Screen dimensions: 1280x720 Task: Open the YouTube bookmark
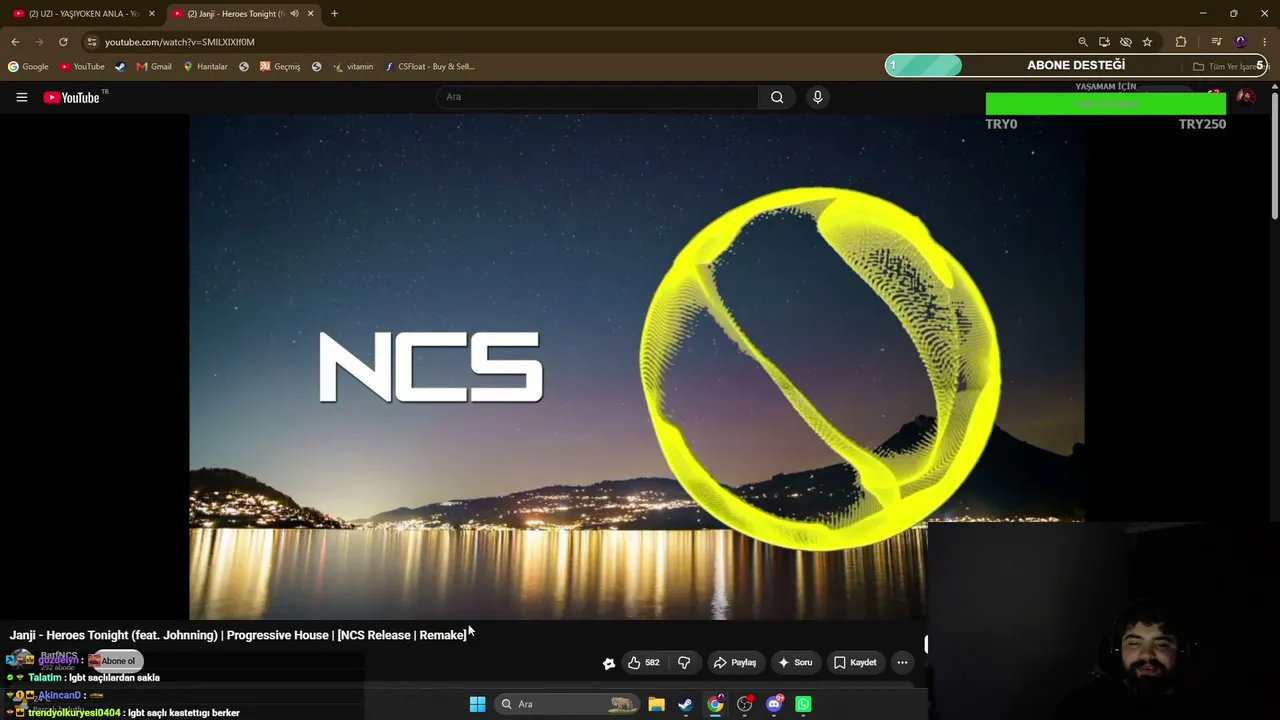tap(82, 67)
